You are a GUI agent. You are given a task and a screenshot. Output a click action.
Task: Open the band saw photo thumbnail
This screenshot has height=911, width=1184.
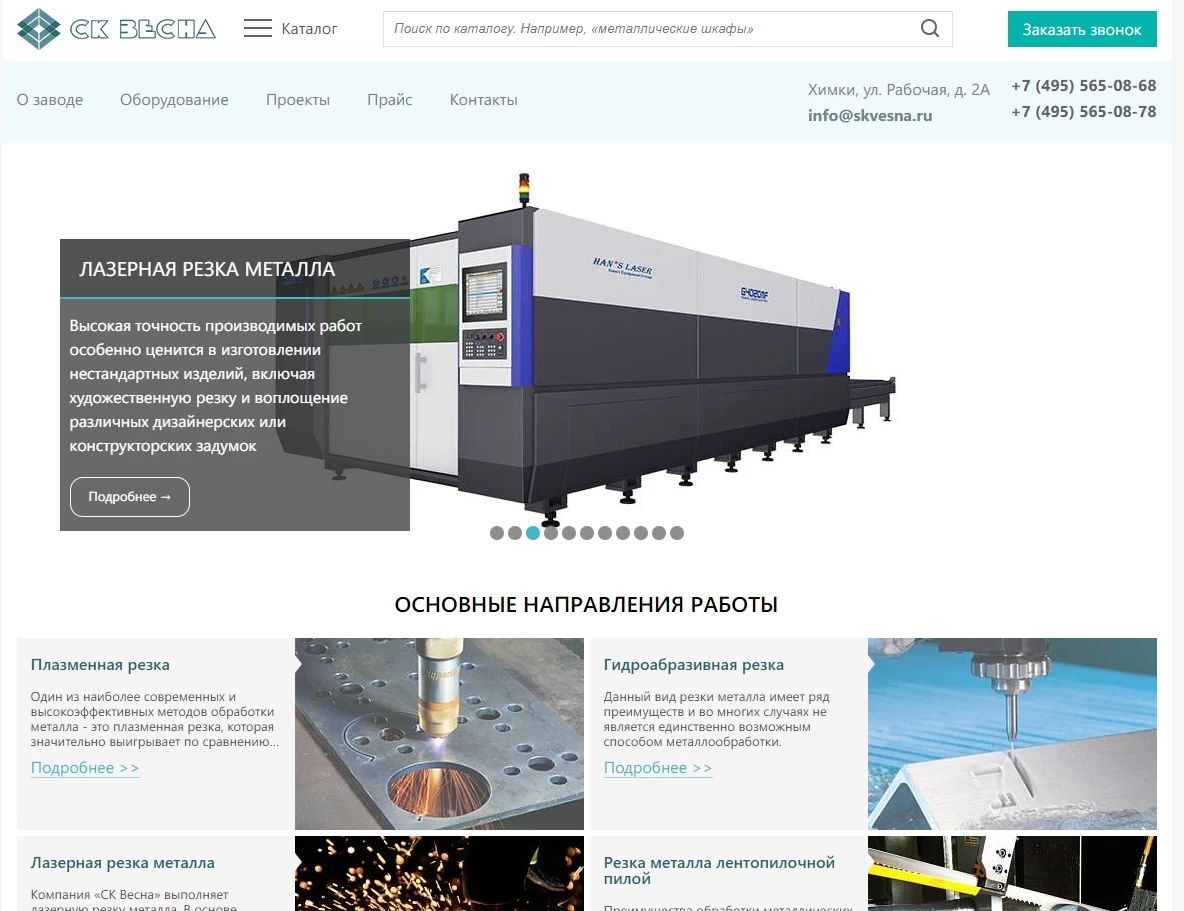pyautogui.click(x=1012, y=873)
